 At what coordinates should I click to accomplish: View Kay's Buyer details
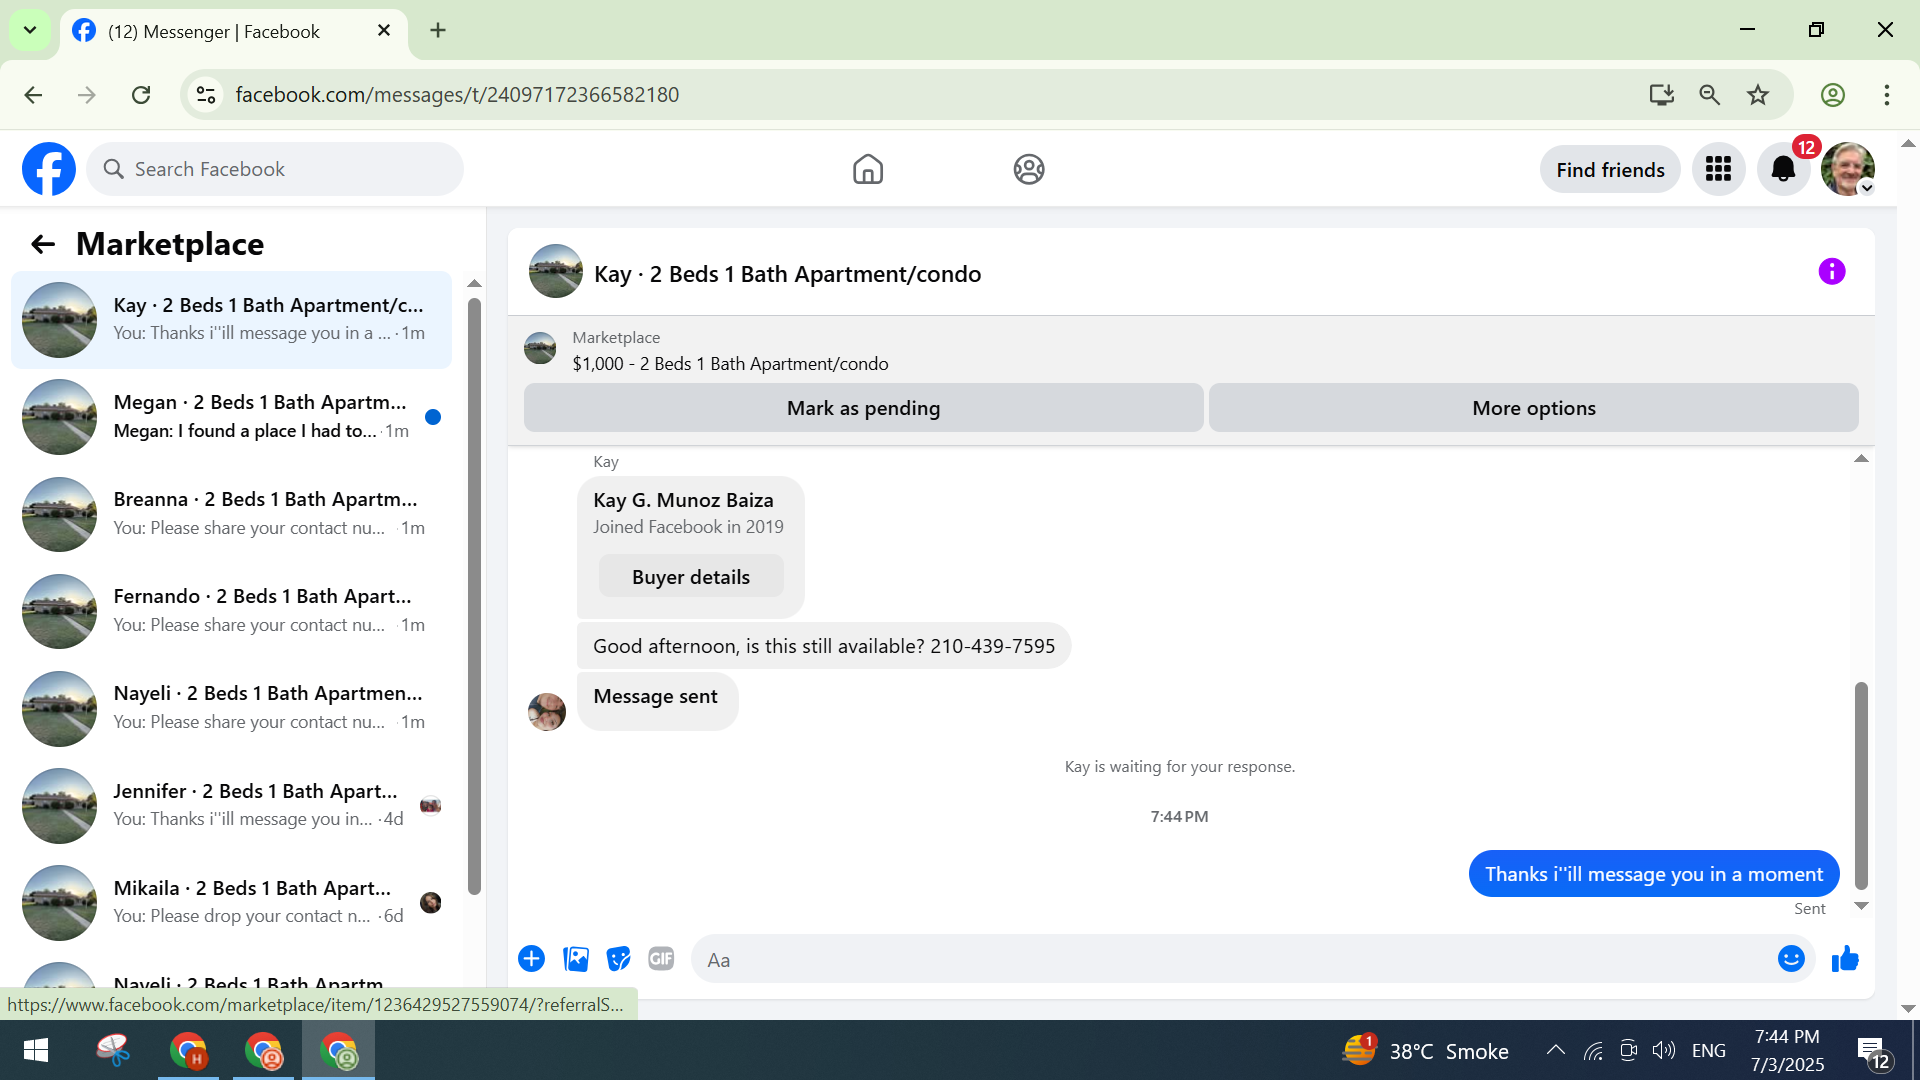pos(690,577)
